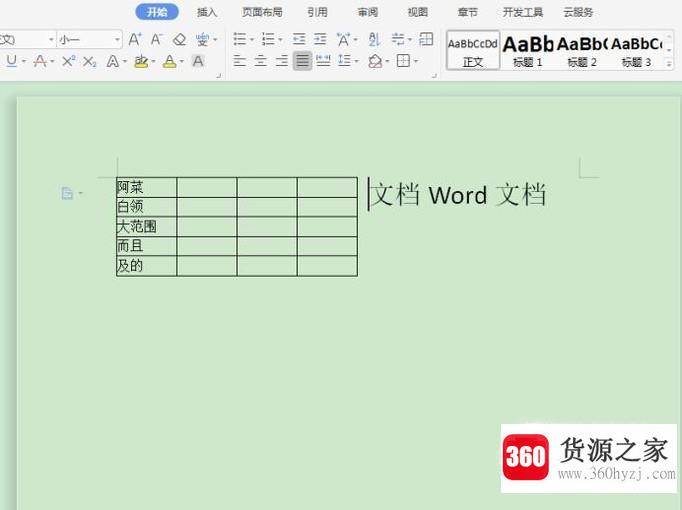This screenshot has width=682, height=510.
Task: Expand the underline style dropdown arrow
Action: 23,62
